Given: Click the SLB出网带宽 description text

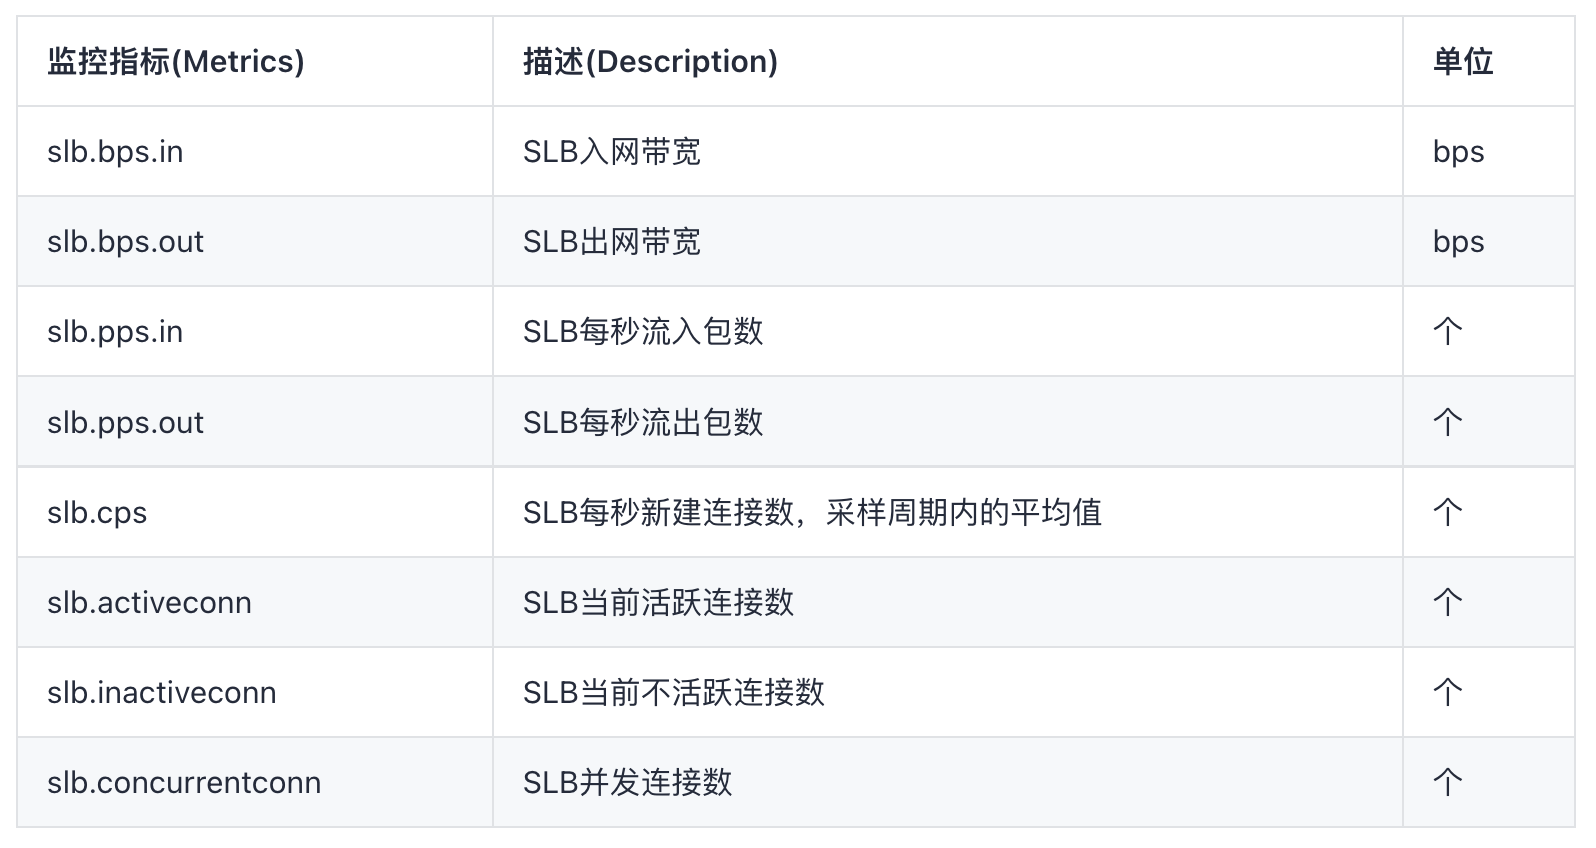Looking at the screenshot, I should (611, 242).
